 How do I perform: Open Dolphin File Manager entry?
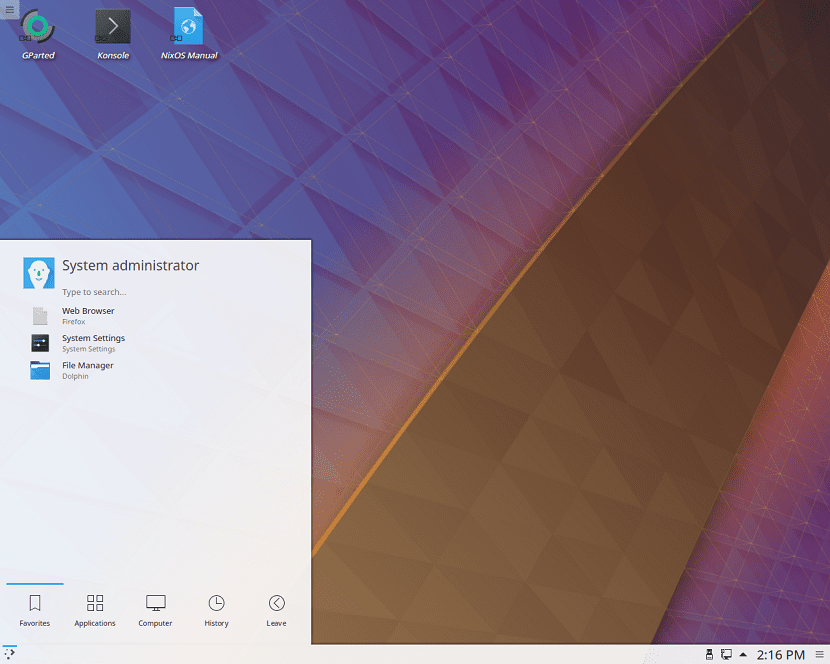87,370
